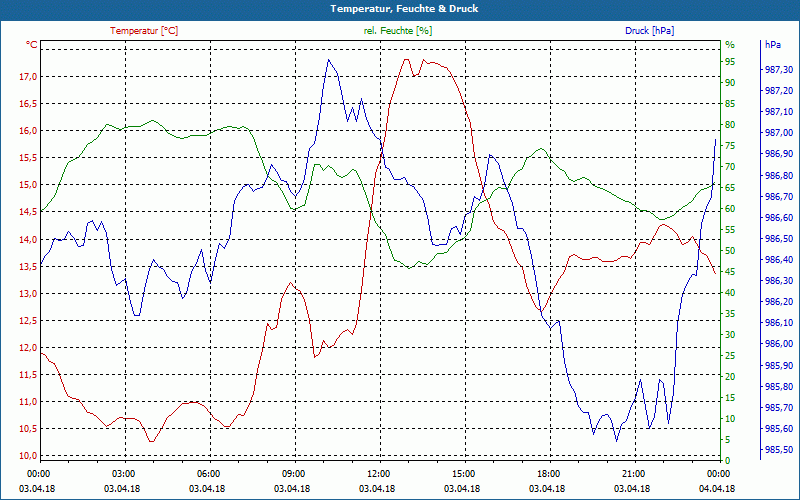Click the green '%' axis unit label

click(x=730, y=45)
